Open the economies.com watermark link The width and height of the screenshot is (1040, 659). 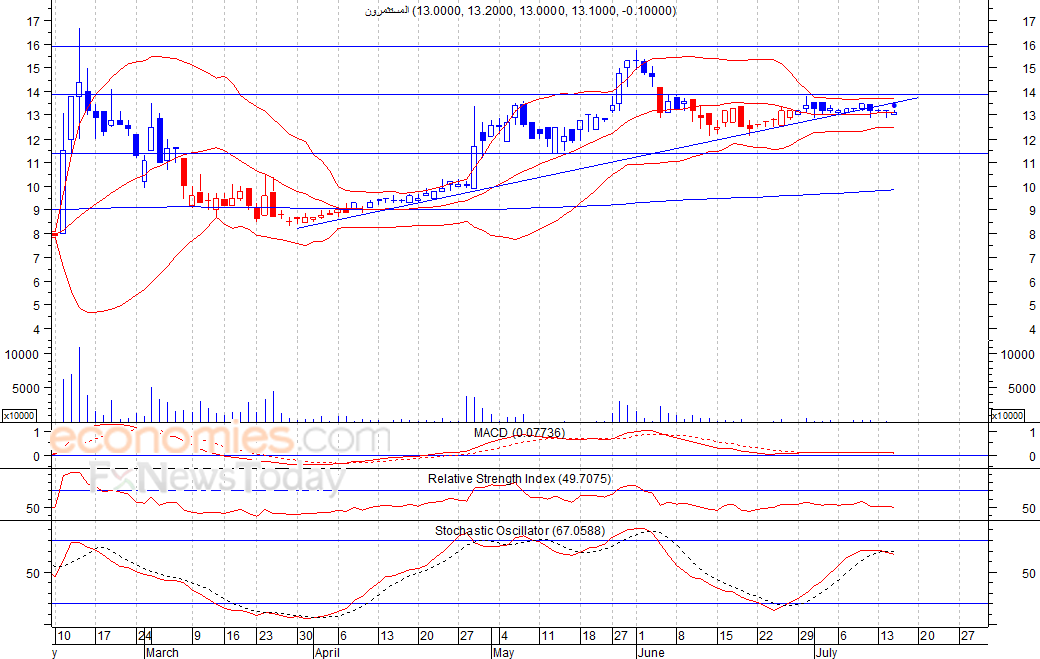[x=220, y=440]
